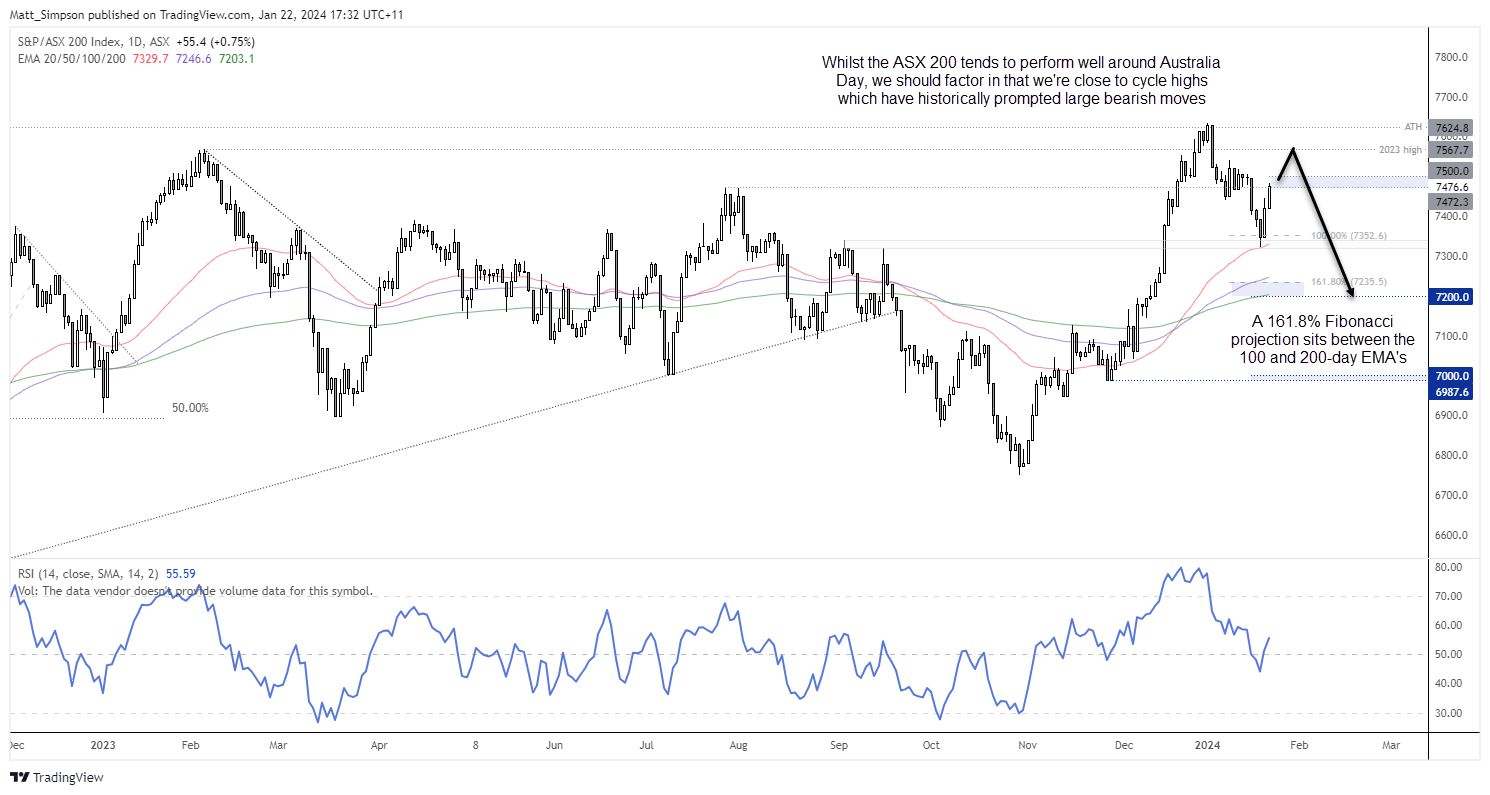Select the 7500.0 price axis label
The image size is (1490, 795).
[1452, 172]
